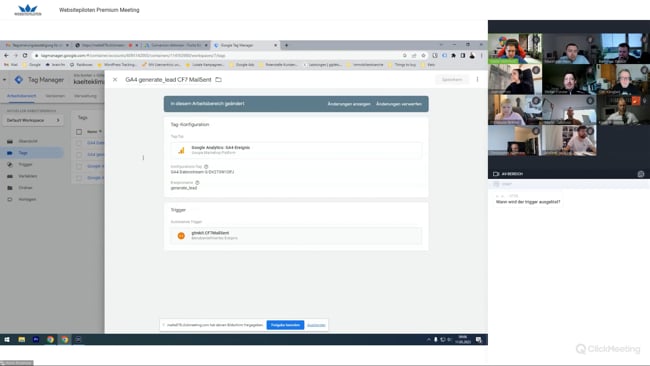Expand the account switcher arrow left of logo
This screenshot has width=650, height=366.
click(5, 80)
